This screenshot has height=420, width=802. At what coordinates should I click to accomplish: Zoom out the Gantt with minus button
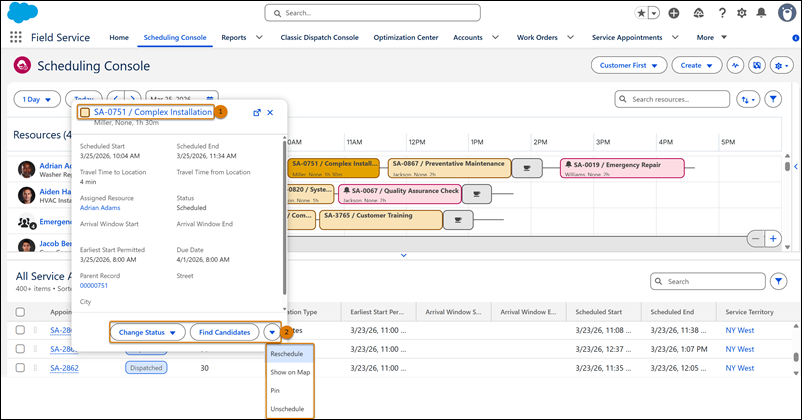(756, 238)
